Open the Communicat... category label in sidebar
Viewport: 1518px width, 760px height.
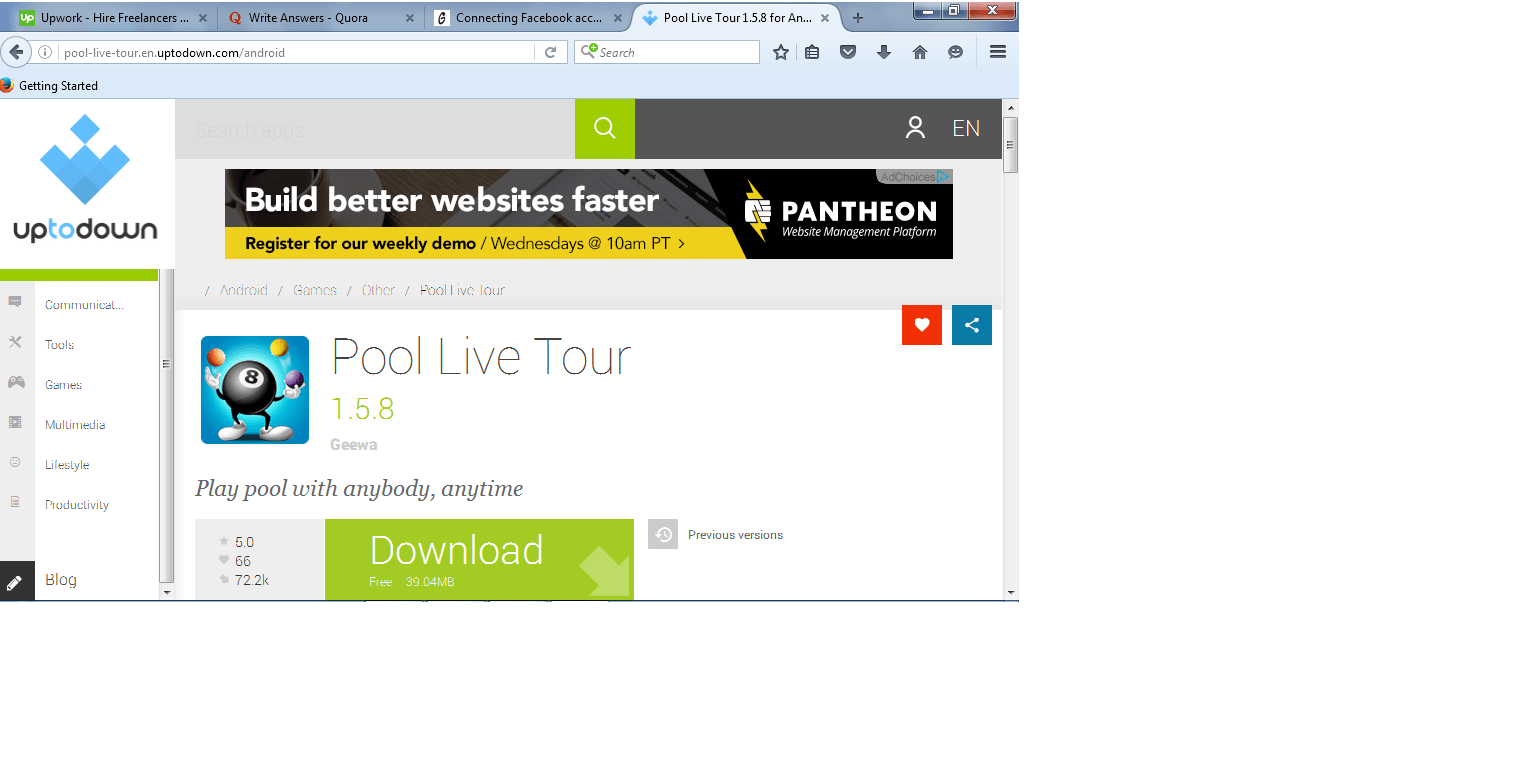pos(84,305)
